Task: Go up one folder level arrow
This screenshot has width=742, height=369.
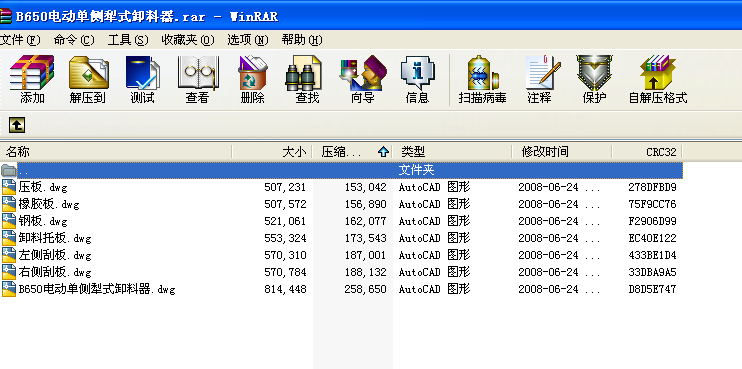Action: (x=17, y=125)
